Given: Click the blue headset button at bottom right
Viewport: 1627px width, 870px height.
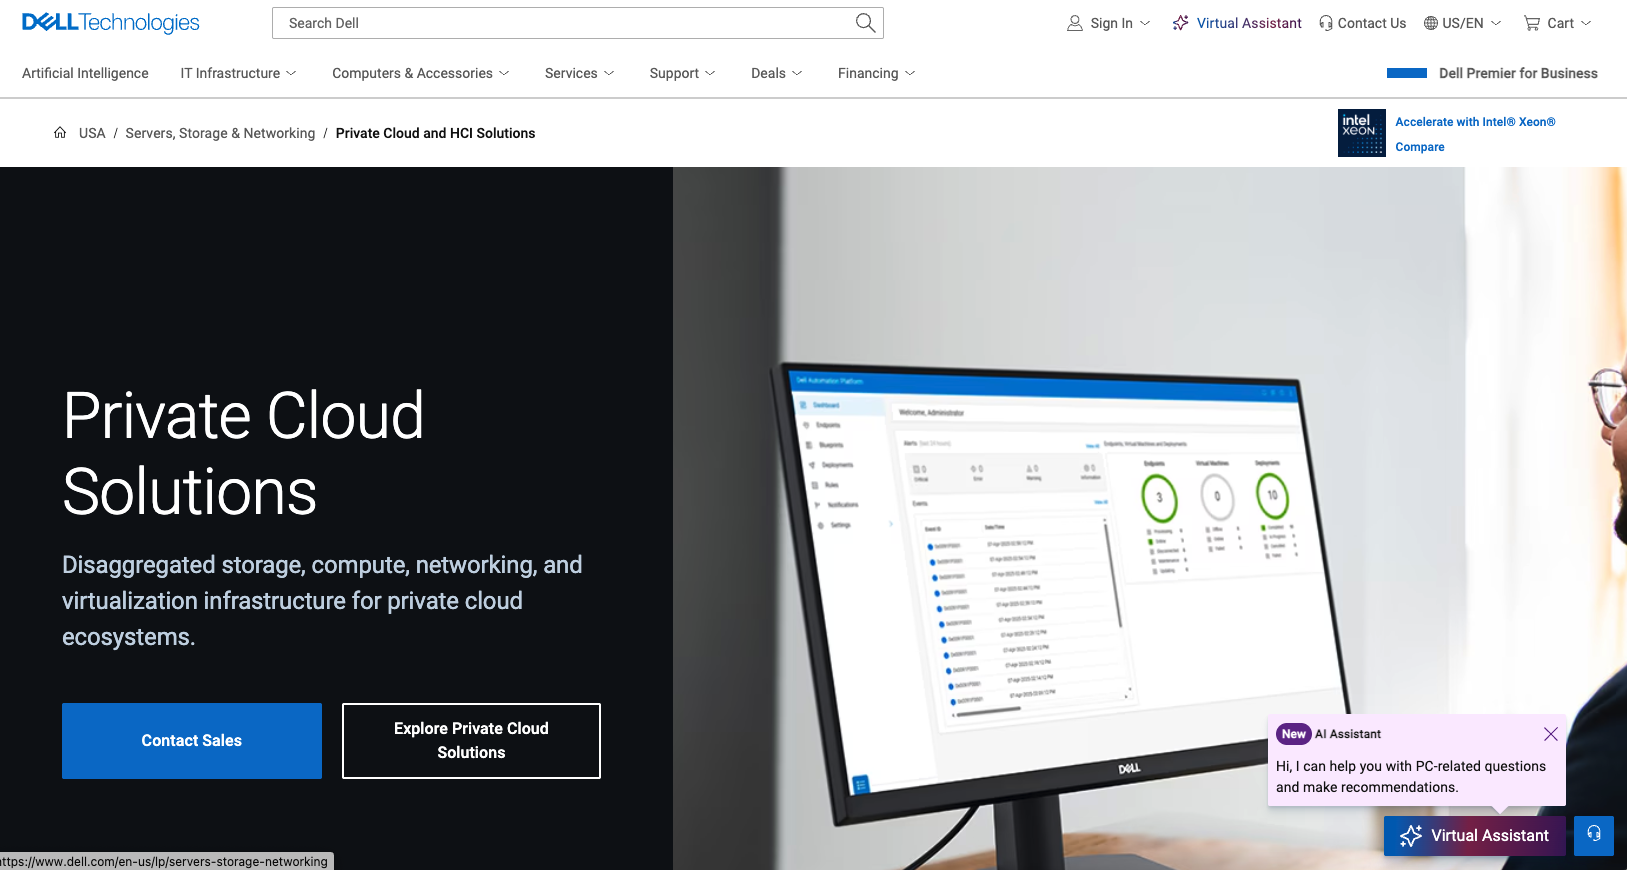Looking at the screenshot, I should (x=1594, y=835).
